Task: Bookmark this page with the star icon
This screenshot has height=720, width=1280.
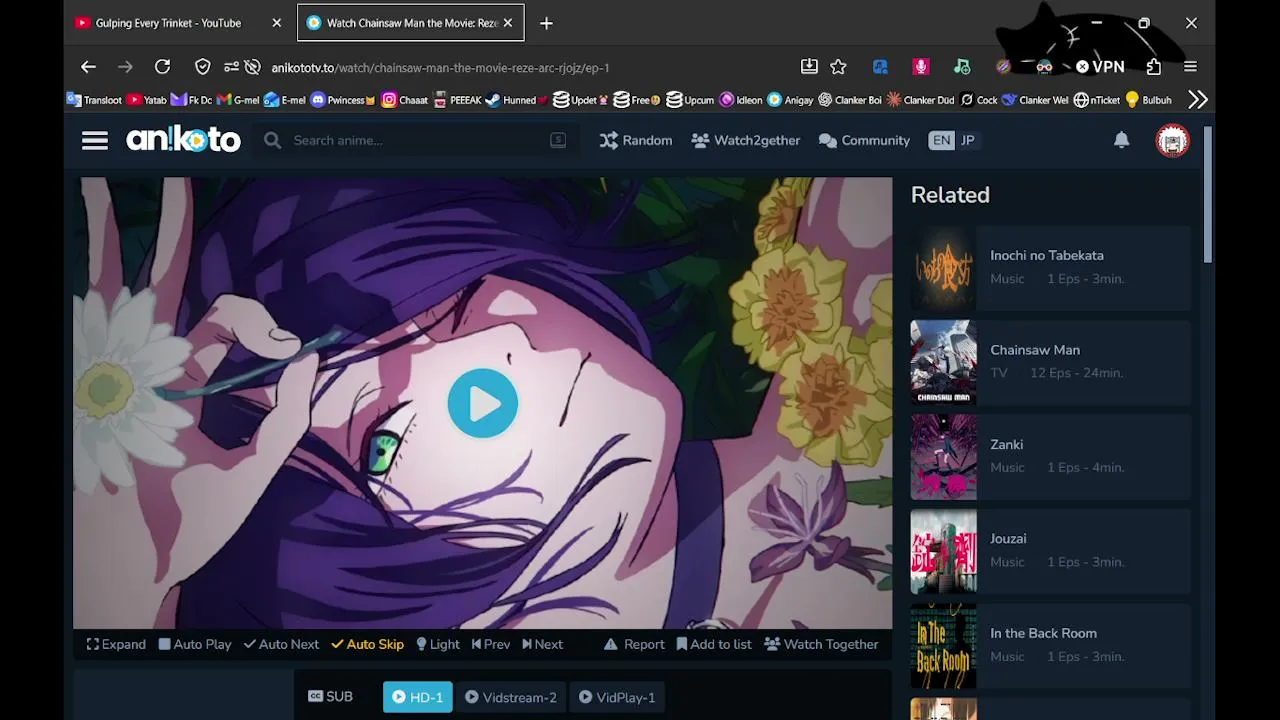Action: [838, 67]
